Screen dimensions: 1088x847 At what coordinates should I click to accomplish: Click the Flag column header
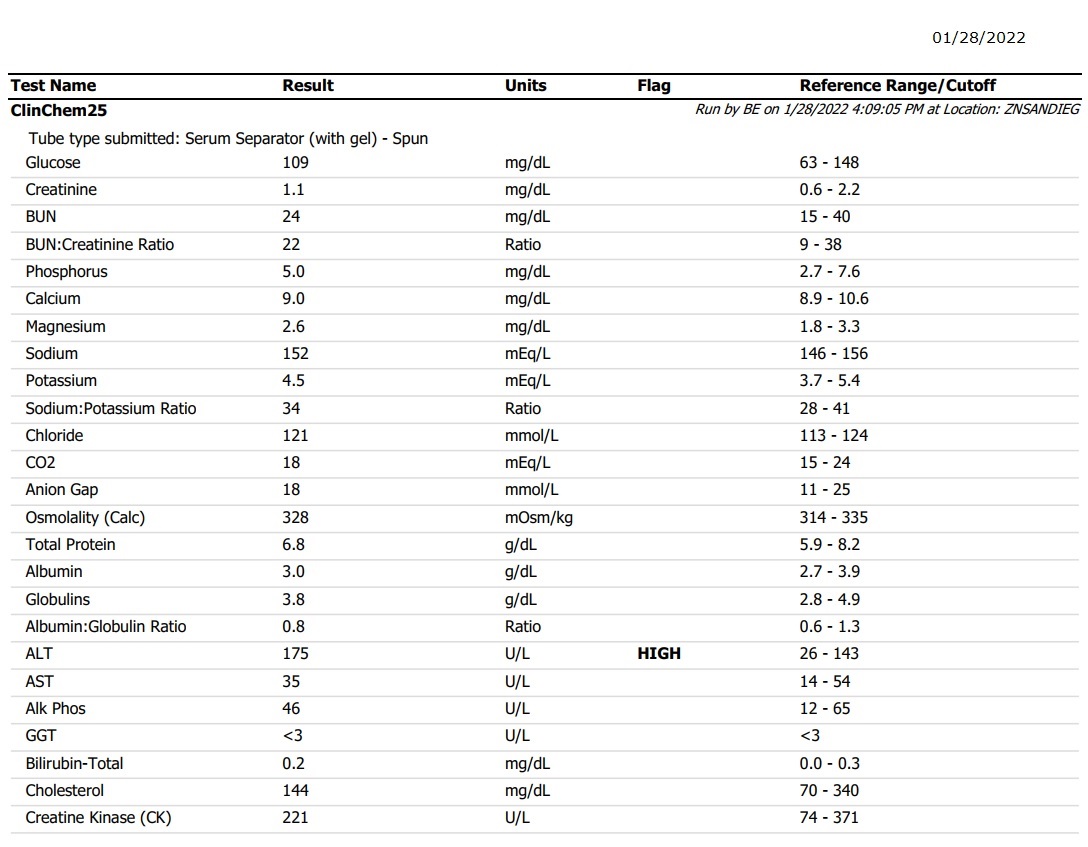(653, 86)
